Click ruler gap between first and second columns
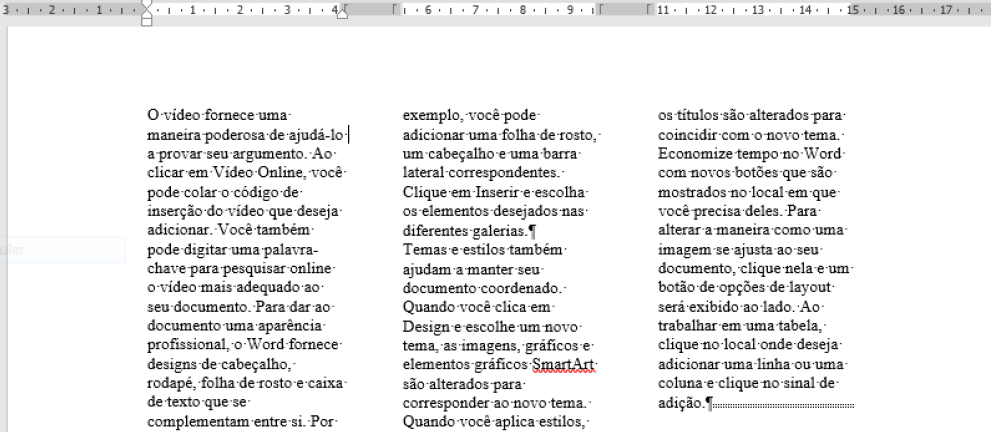Viewport: 993px width, 436px height. point(370,10)
